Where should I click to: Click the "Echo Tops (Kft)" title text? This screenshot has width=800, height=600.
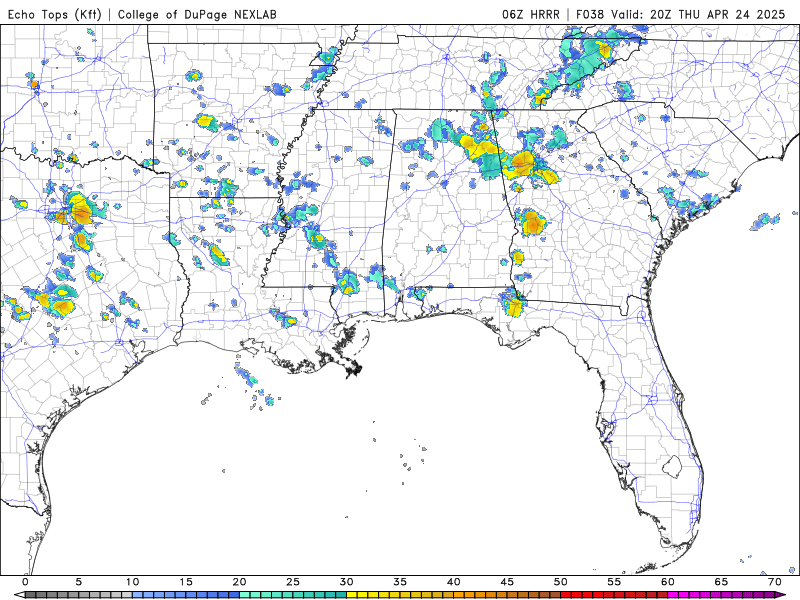coord(54,14)
